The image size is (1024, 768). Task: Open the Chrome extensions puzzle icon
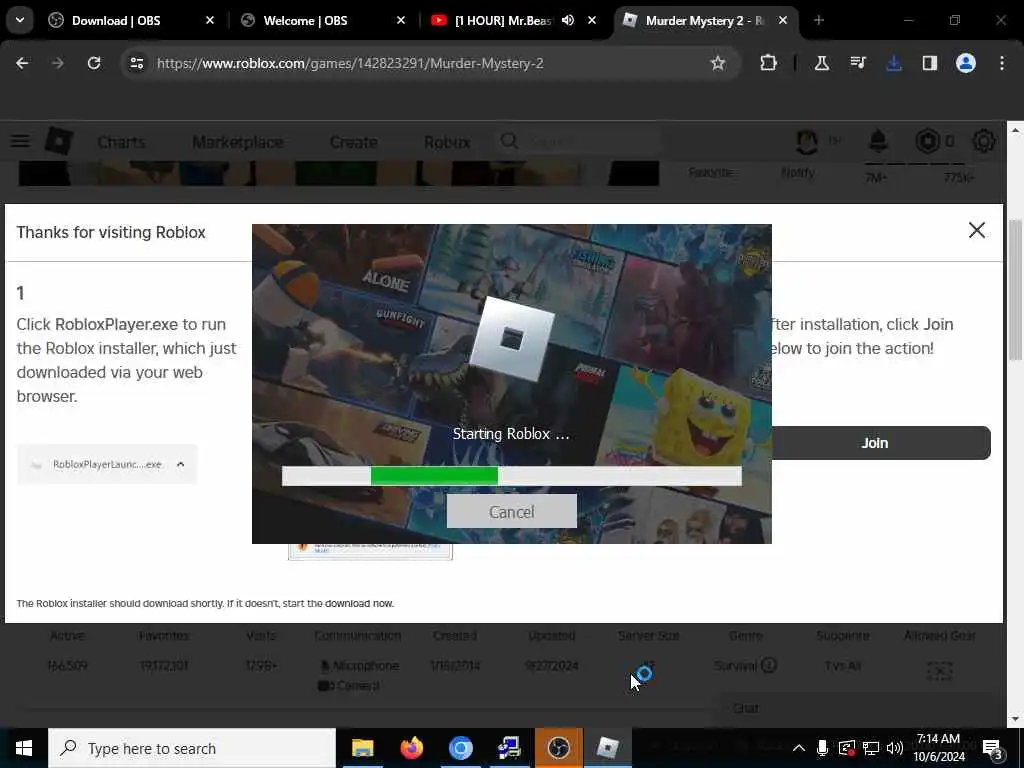coord(769,63)
